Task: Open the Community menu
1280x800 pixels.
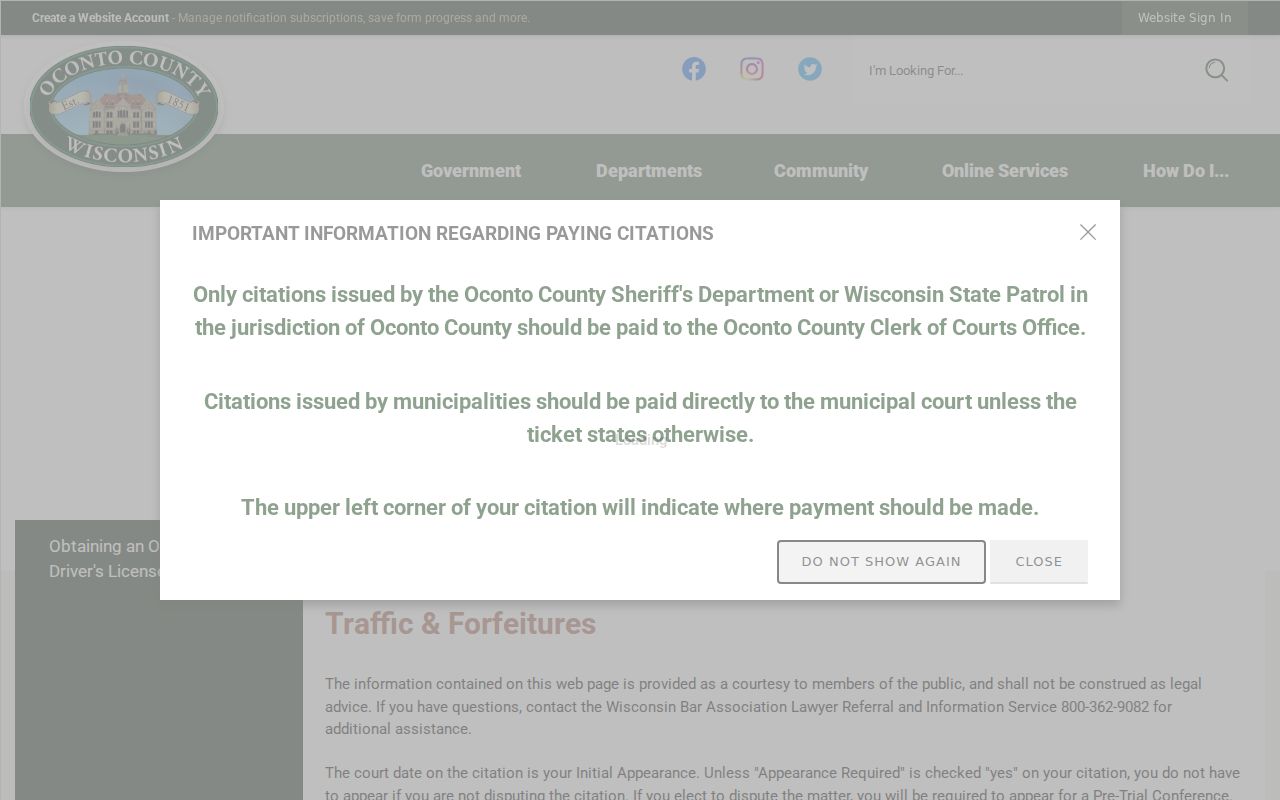Action: point(821,171)
